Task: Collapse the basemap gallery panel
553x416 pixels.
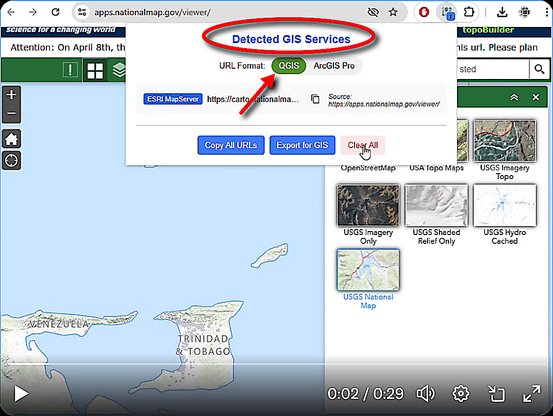Action: [514, 97]
